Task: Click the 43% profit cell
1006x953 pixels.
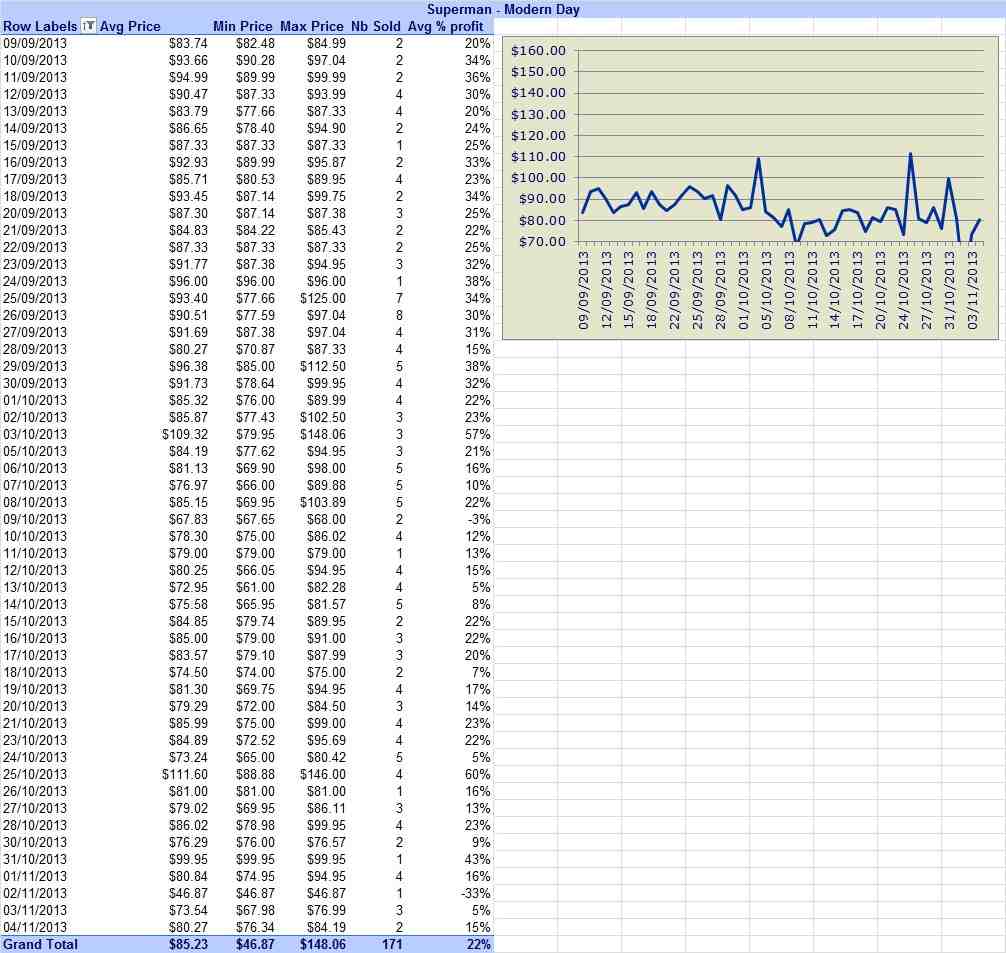Action: pos(478,859)
